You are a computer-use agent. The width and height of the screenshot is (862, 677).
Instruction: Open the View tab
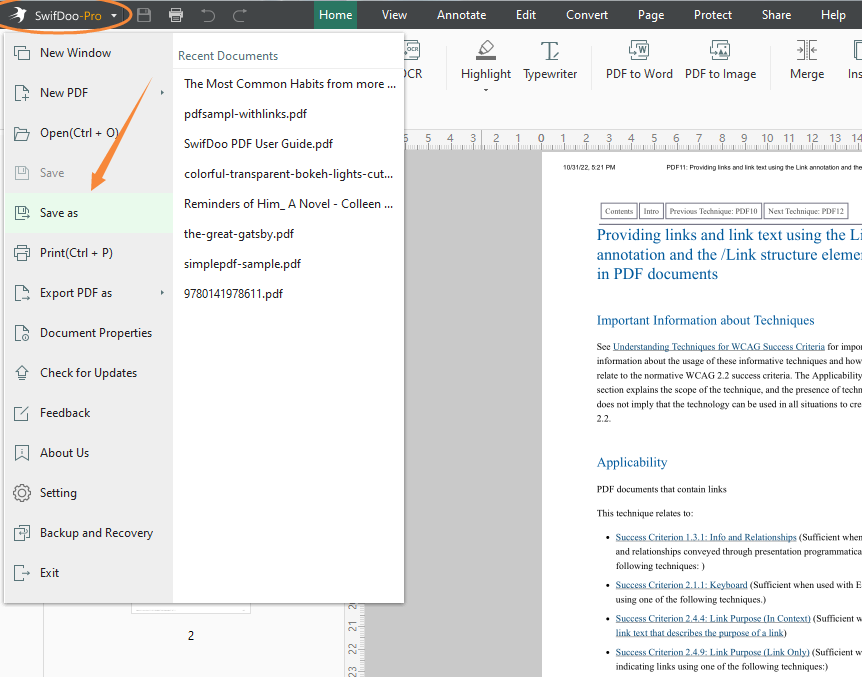pyautogui.click(x=394, y=15)
